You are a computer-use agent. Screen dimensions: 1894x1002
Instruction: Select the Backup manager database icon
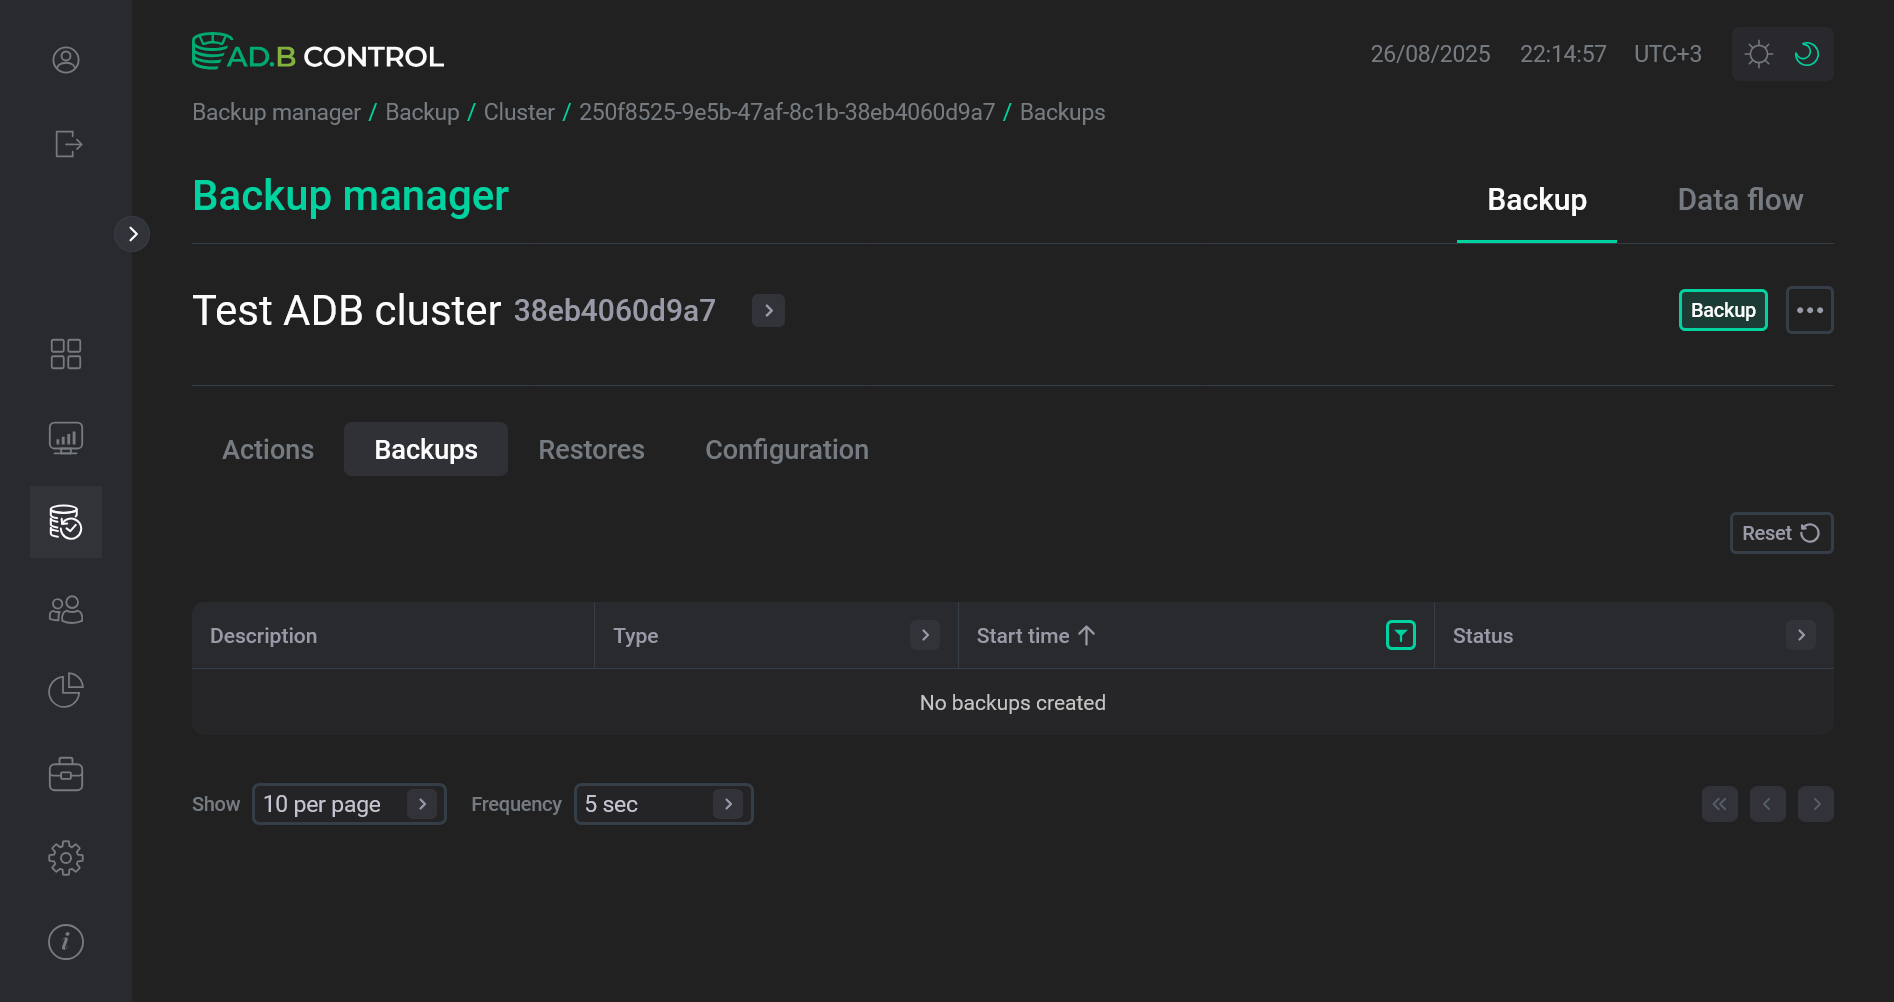(x=66, y=522)
